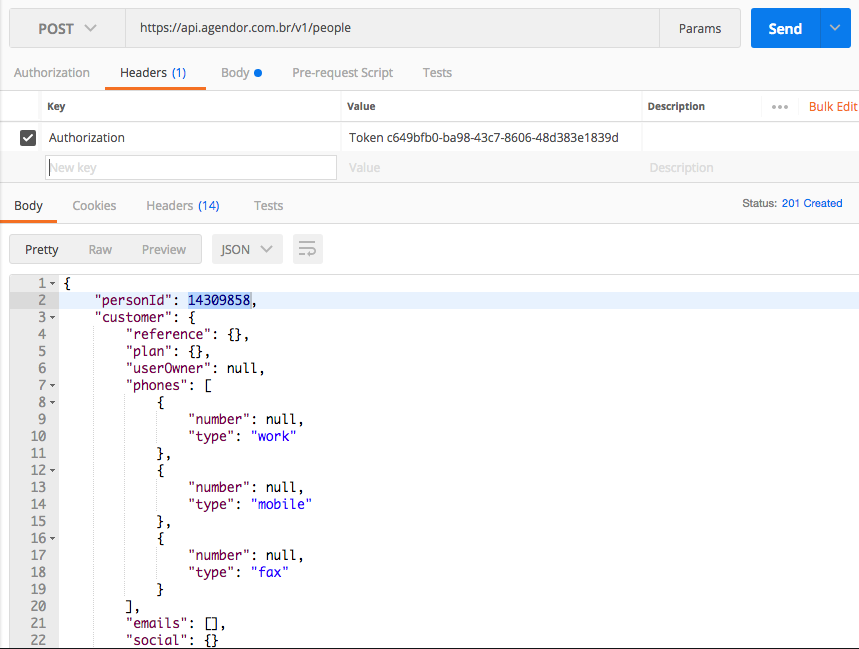The height and width of the screenshot is (649, 859).
Task: Collapse the customer object at line 3
Action: [x=53, y=318]
